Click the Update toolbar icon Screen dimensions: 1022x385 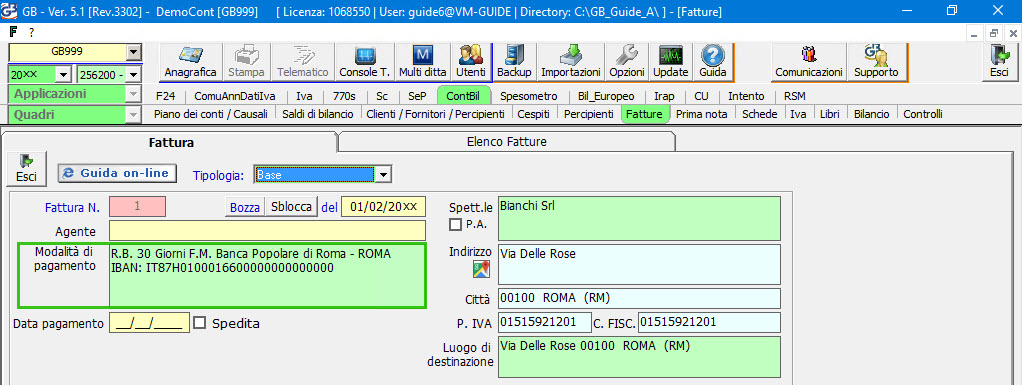coord(670,63)
